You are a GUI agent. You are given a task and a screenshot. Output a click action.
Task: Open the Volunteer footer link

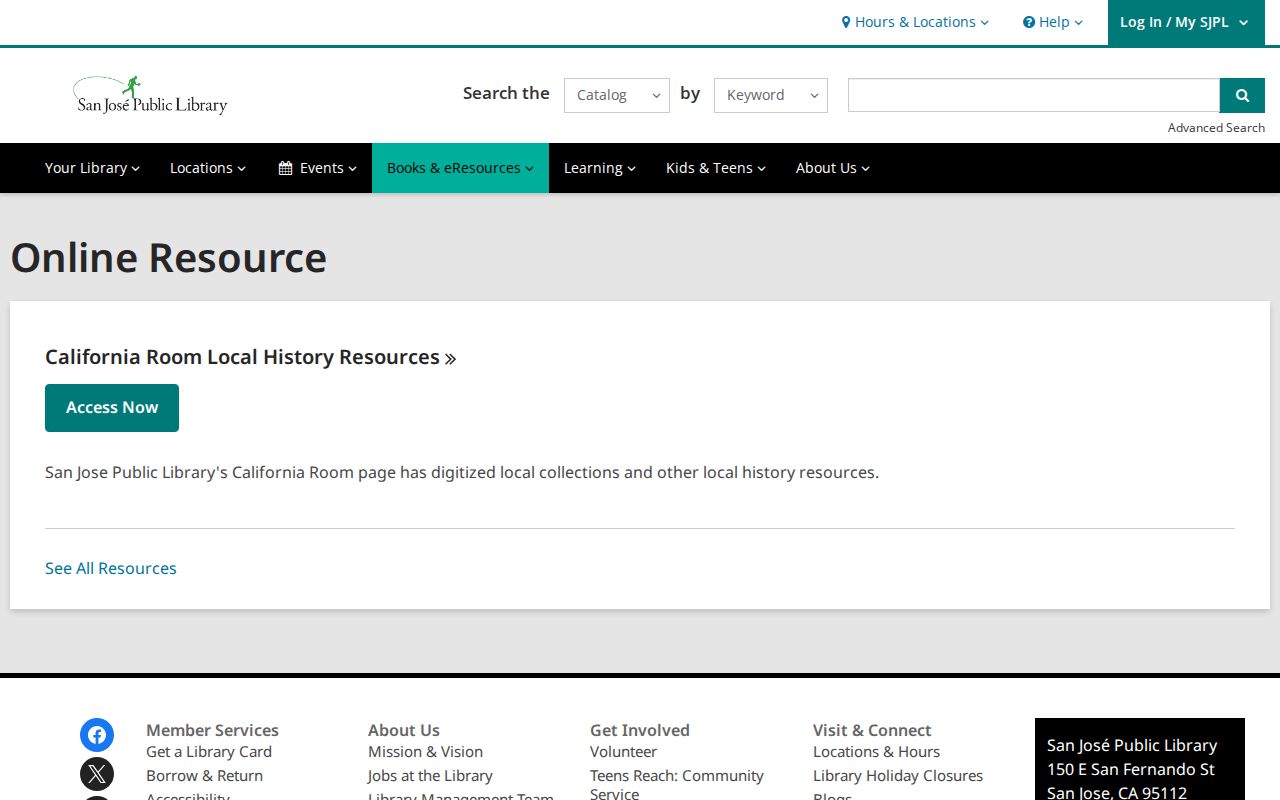pos(623,752)
